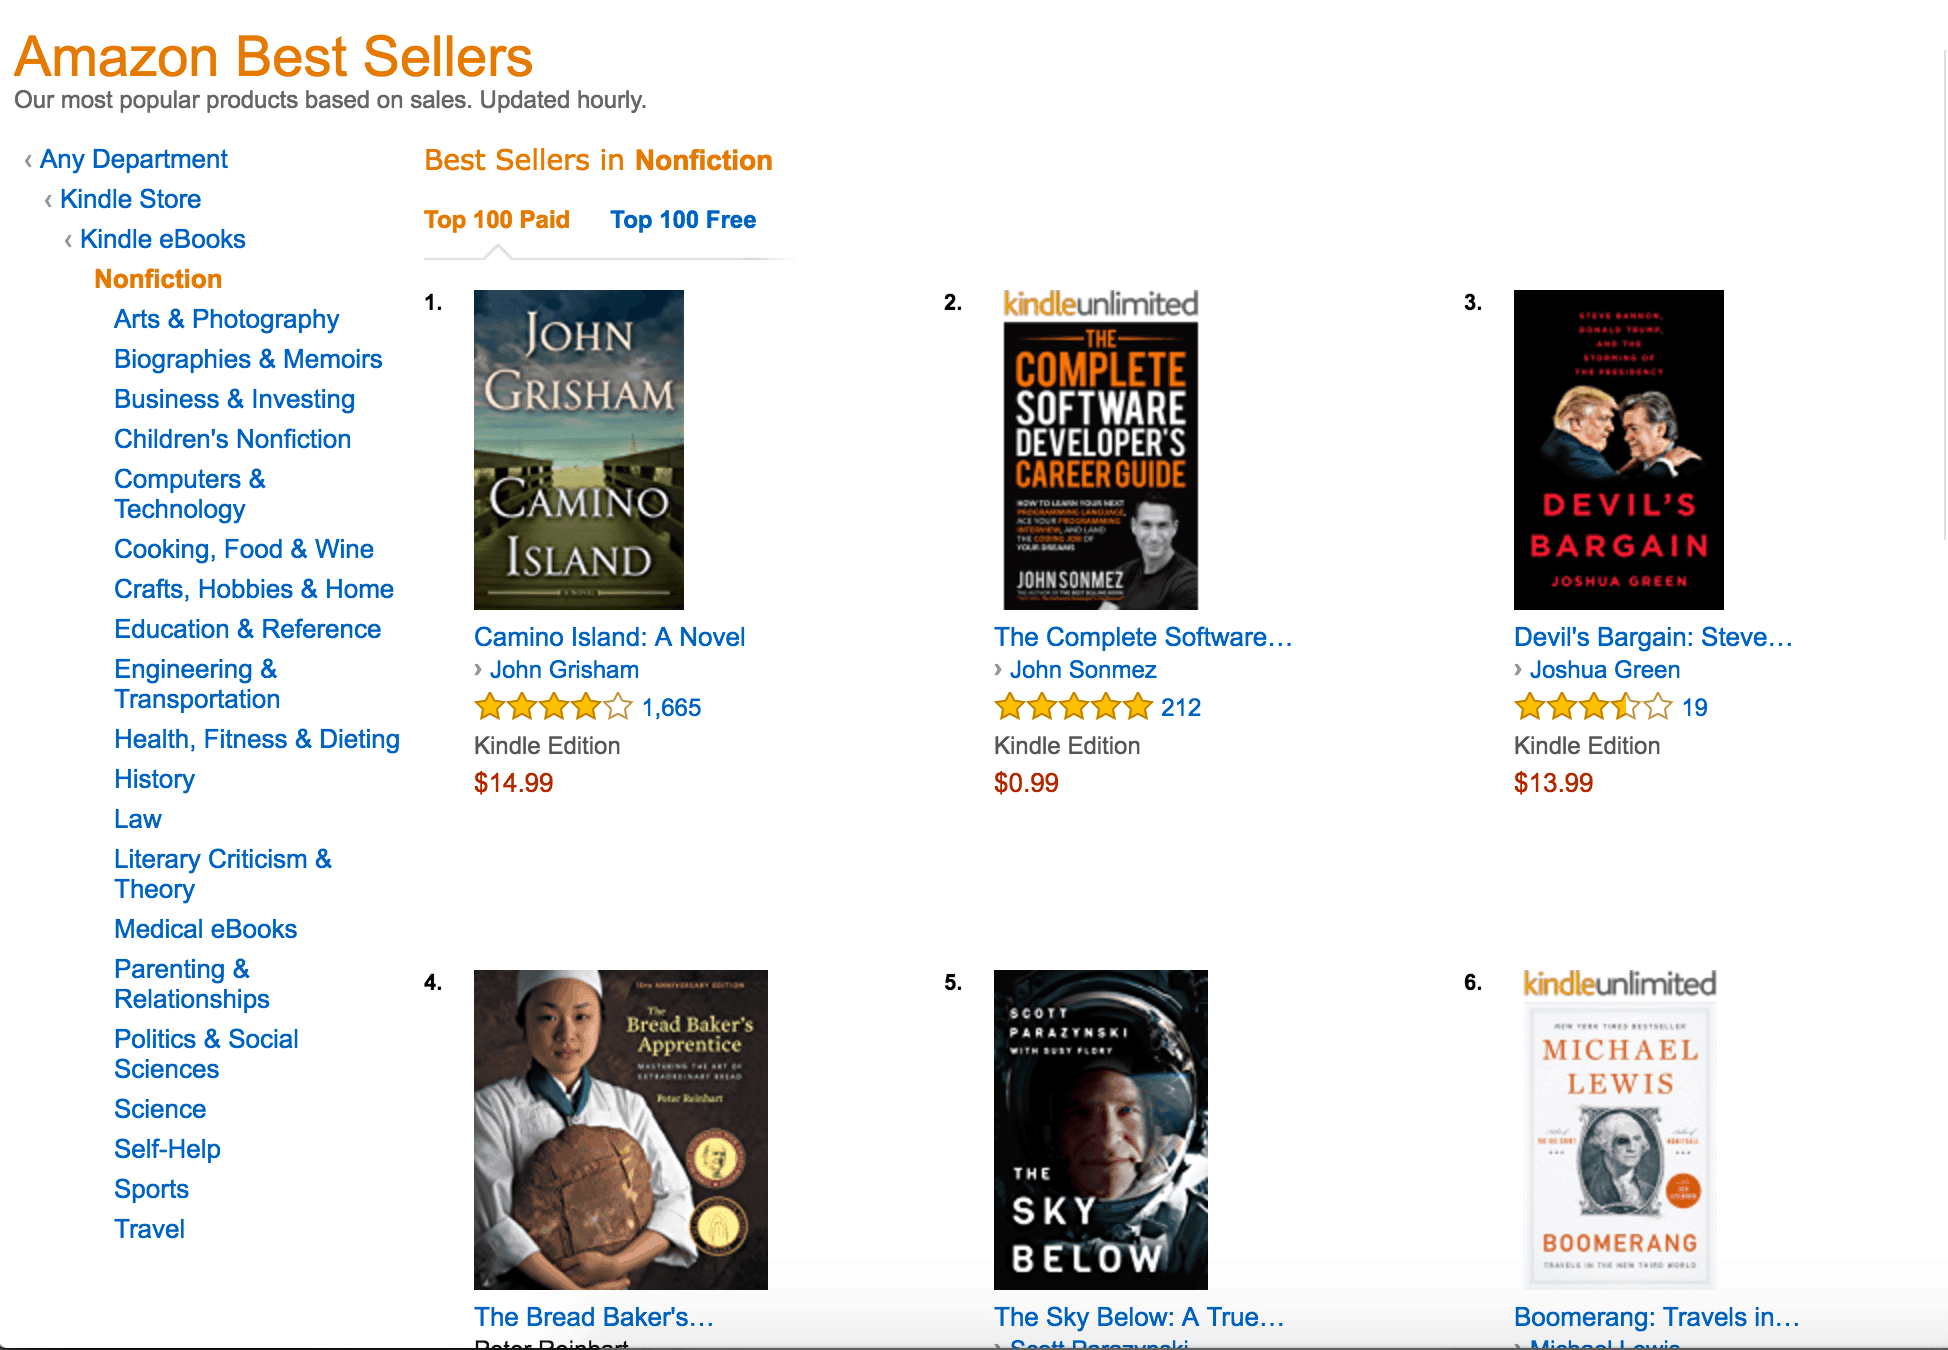Open the star rating for Camino Island

[x=554, y=707]
